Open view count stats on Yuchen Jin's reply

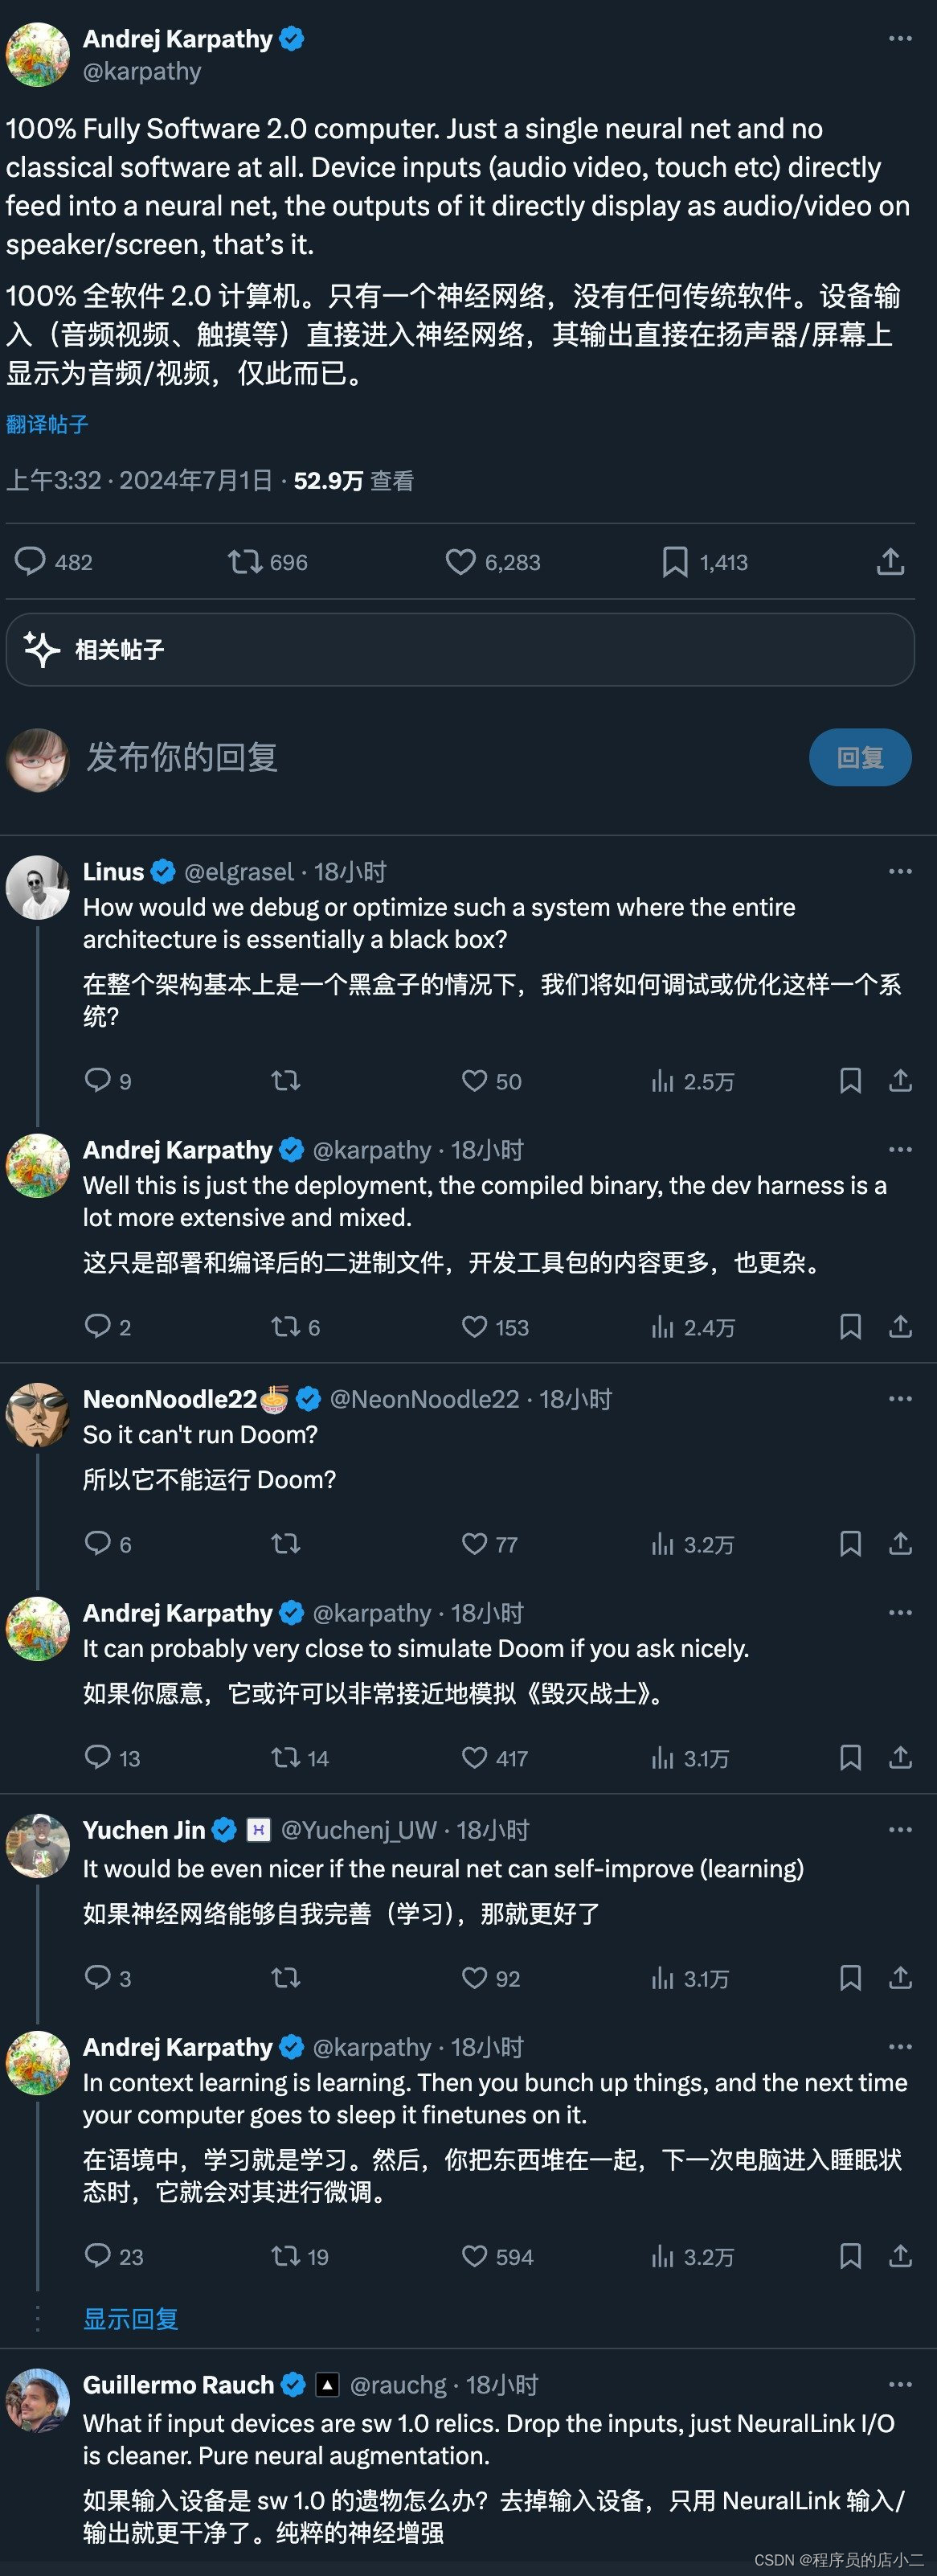pyautogui.click(x=663, y=1977)
